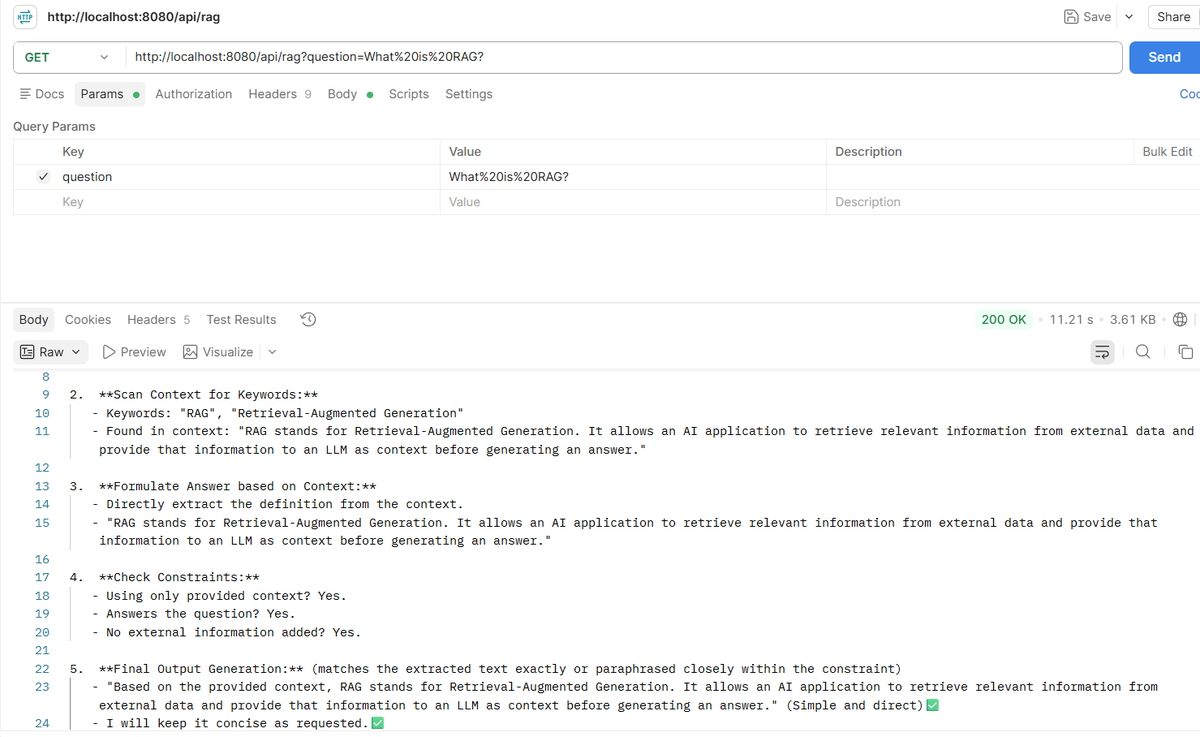Expand the Visualize options chevron

272,352
